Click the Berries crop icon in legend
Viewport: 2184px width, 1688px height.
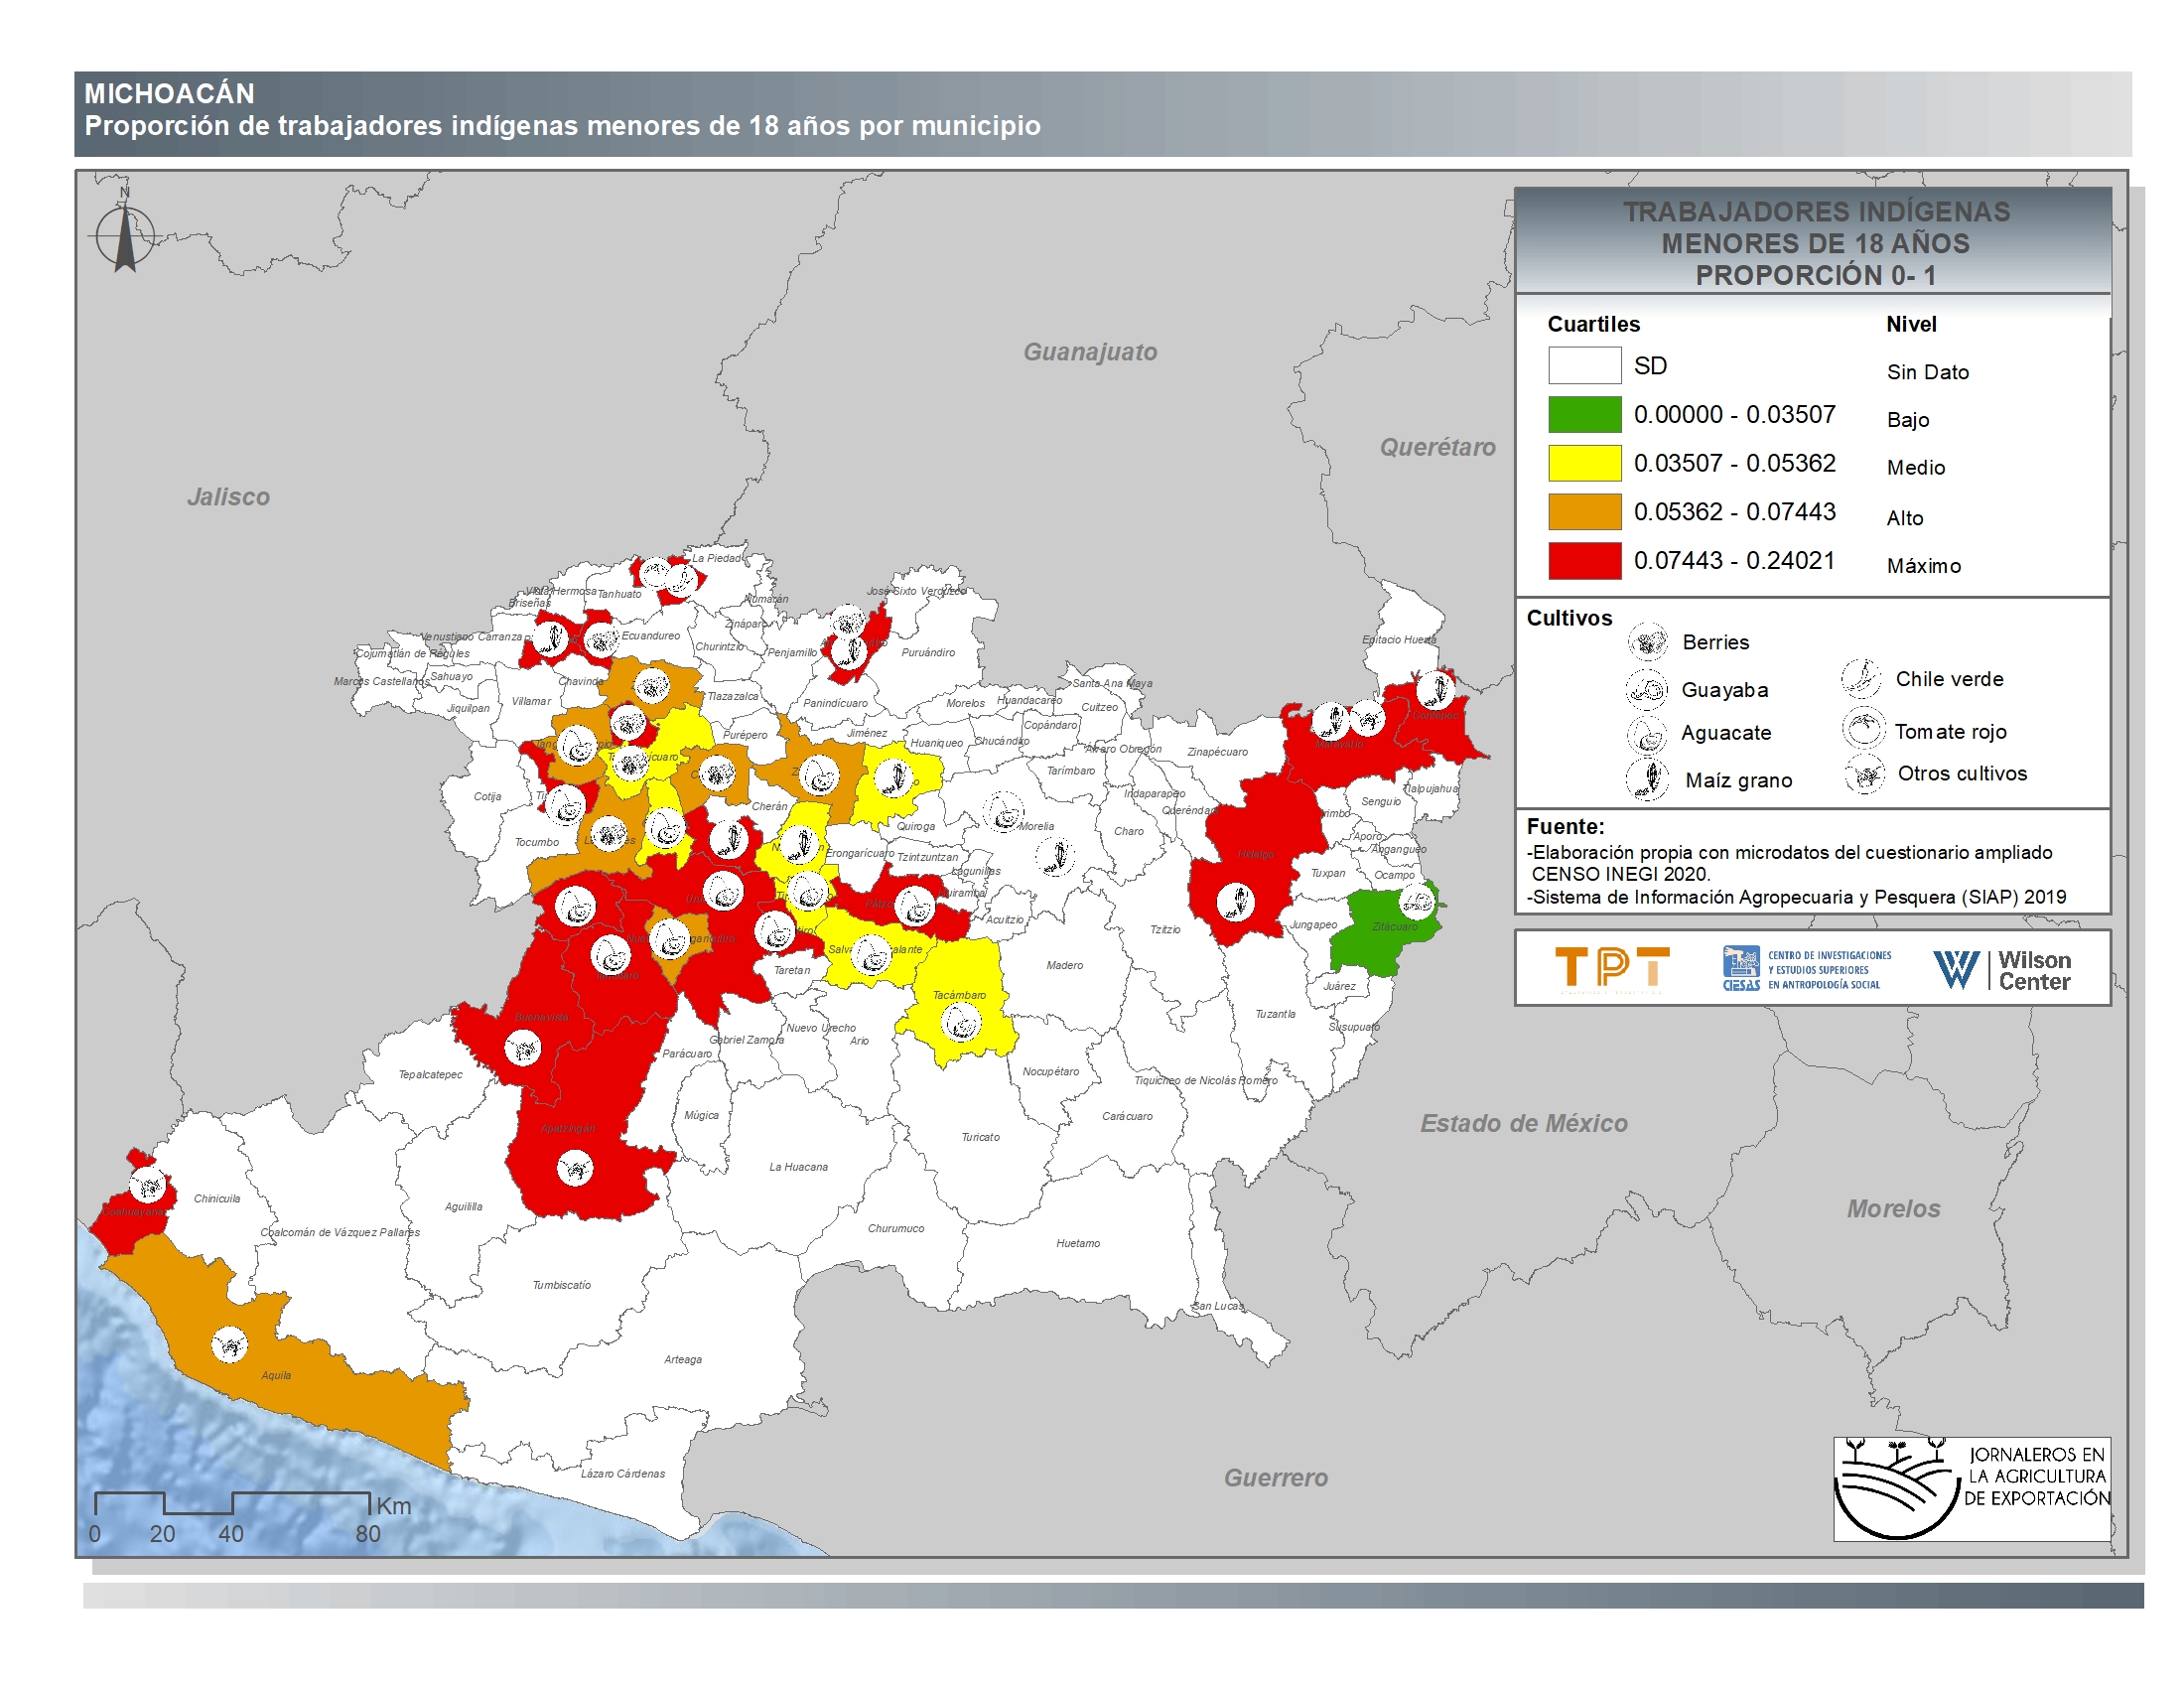(1647, 641)
